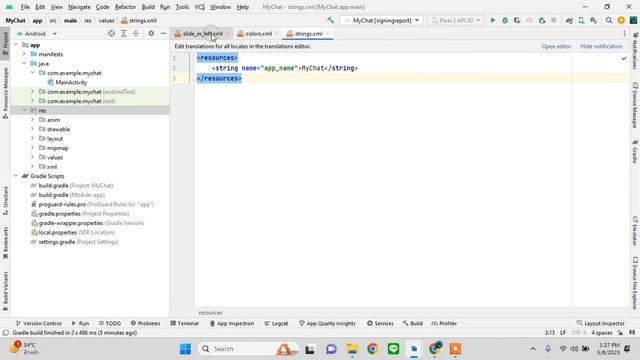Viewport: 640px width, 360px height.
Task: Select build.gradle (Module :app) file
Action: point(71,195)
